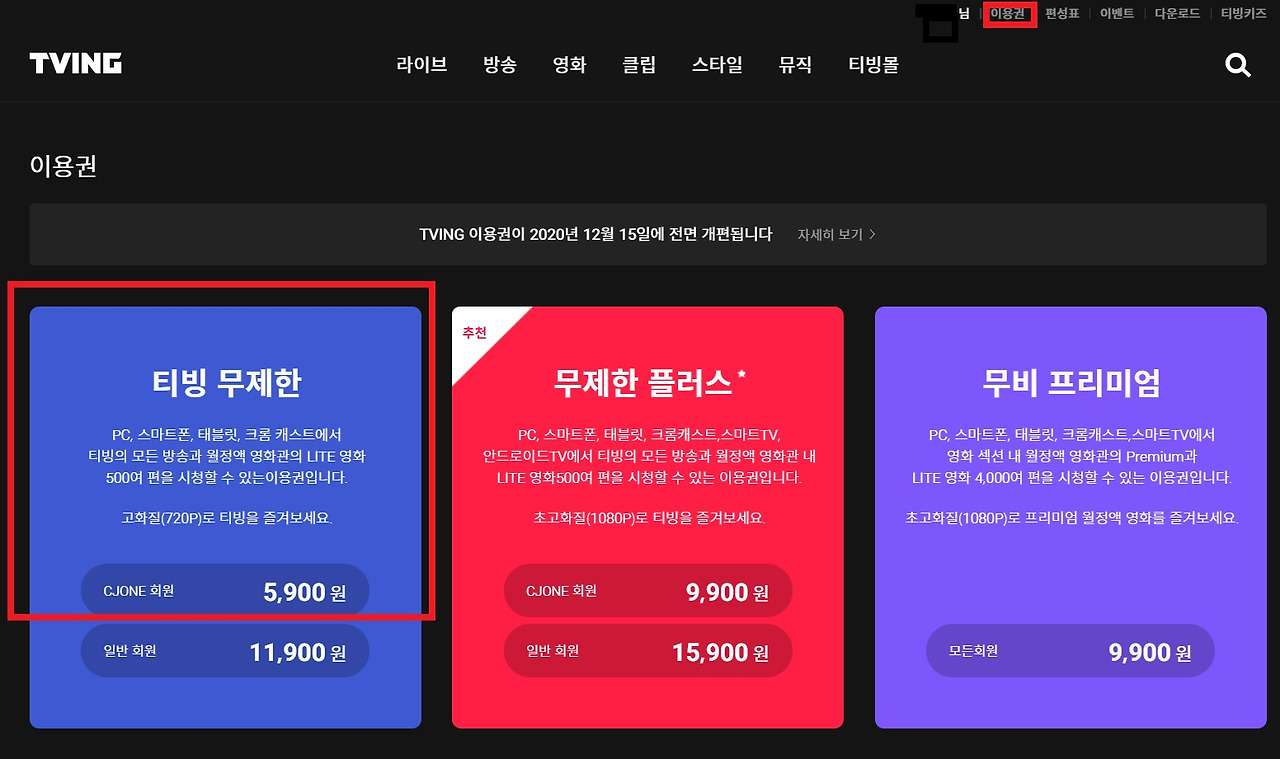Visit 티빙몰 from the navigation
Screen dimensions: 1280x759
click(x=874, y=65)
